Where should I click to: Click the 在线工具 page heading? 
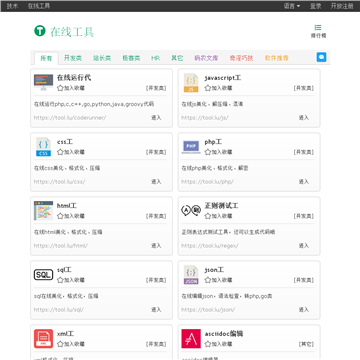[72, 32]
